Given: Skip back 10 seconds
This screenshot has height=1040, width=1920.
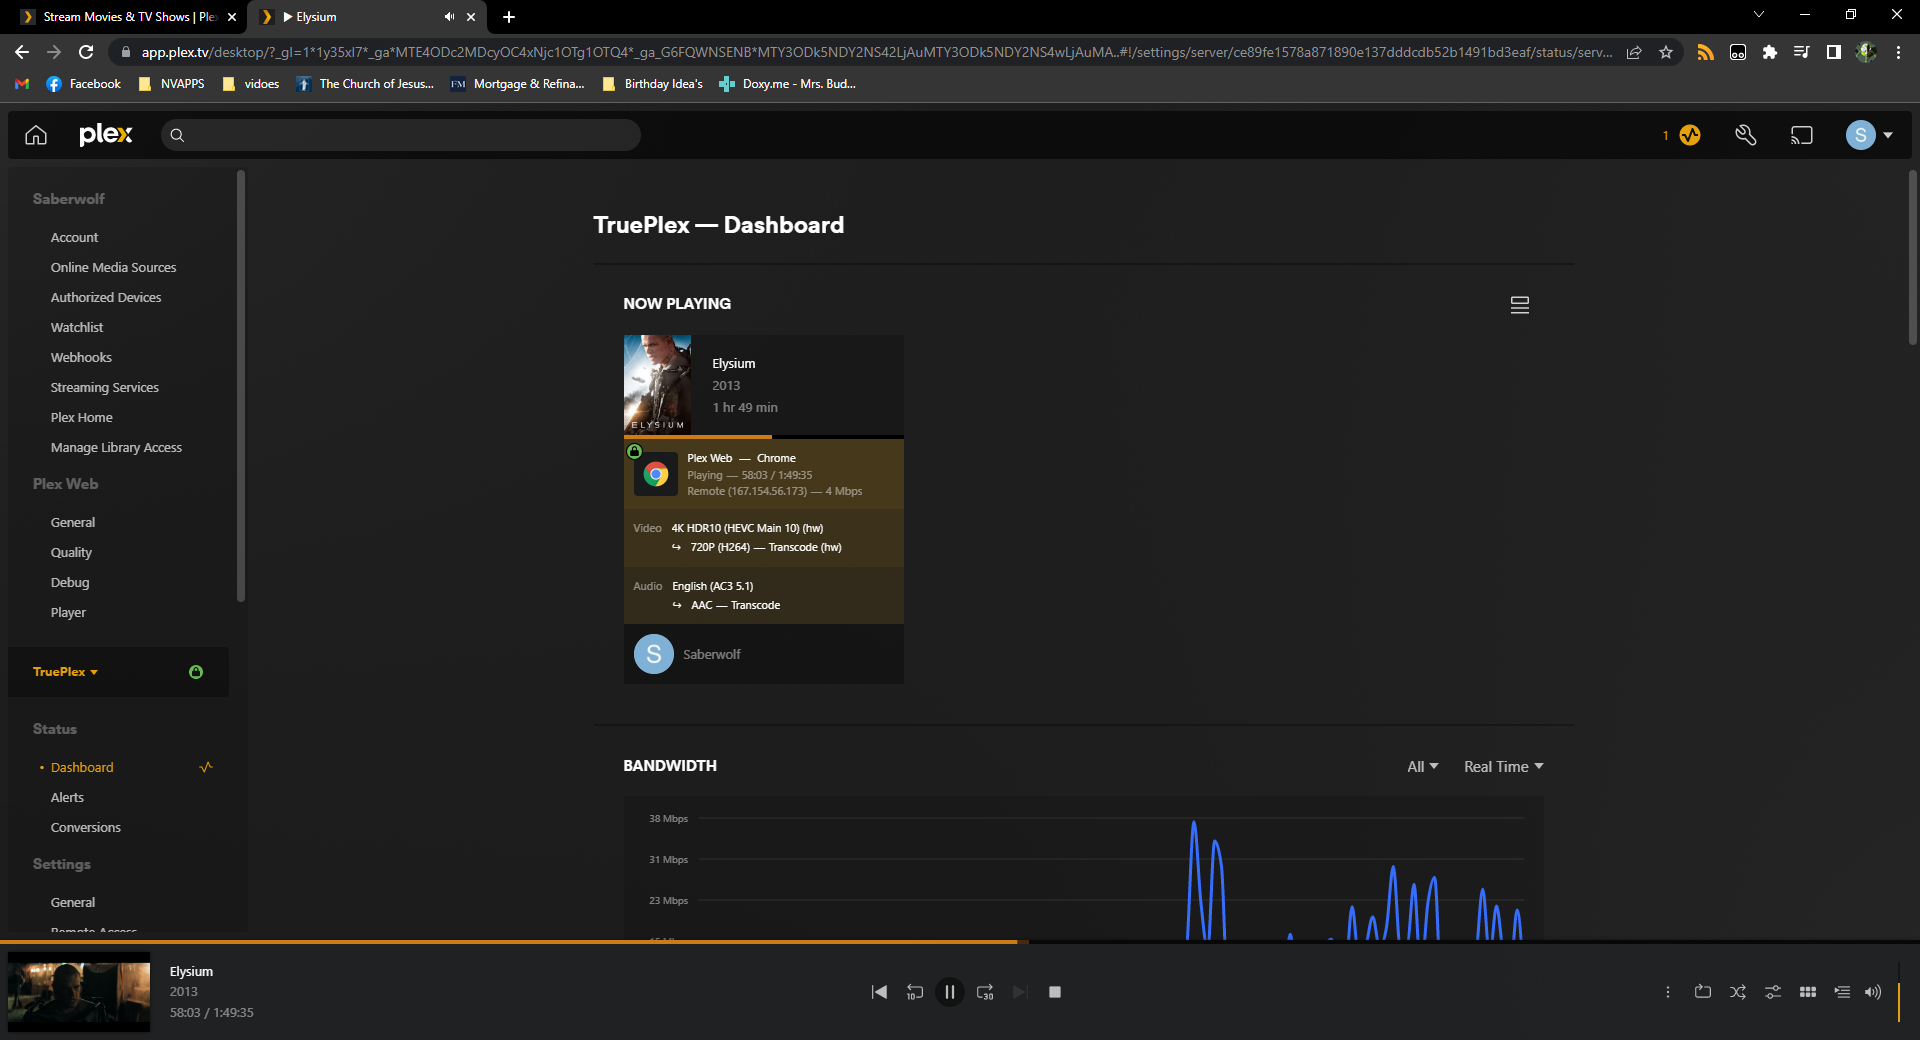Looking at the screenshot, I should click(914, 992).
